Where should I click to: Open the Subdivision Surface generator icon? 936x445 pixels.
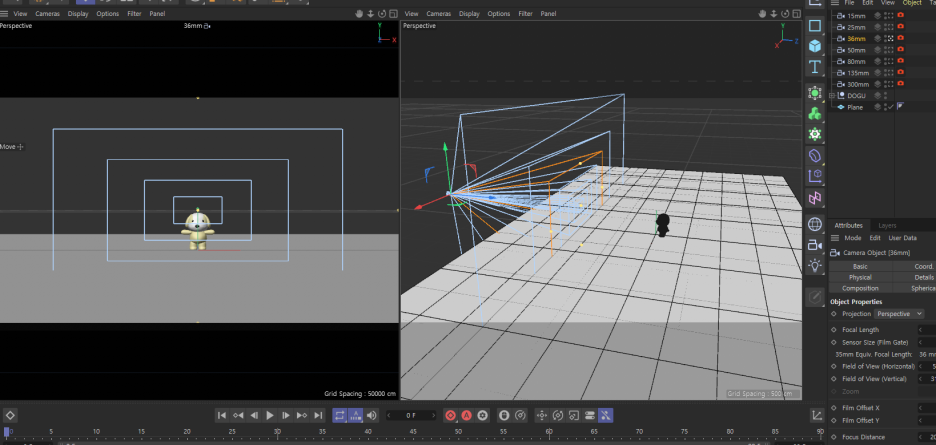[x=815, y=93]
